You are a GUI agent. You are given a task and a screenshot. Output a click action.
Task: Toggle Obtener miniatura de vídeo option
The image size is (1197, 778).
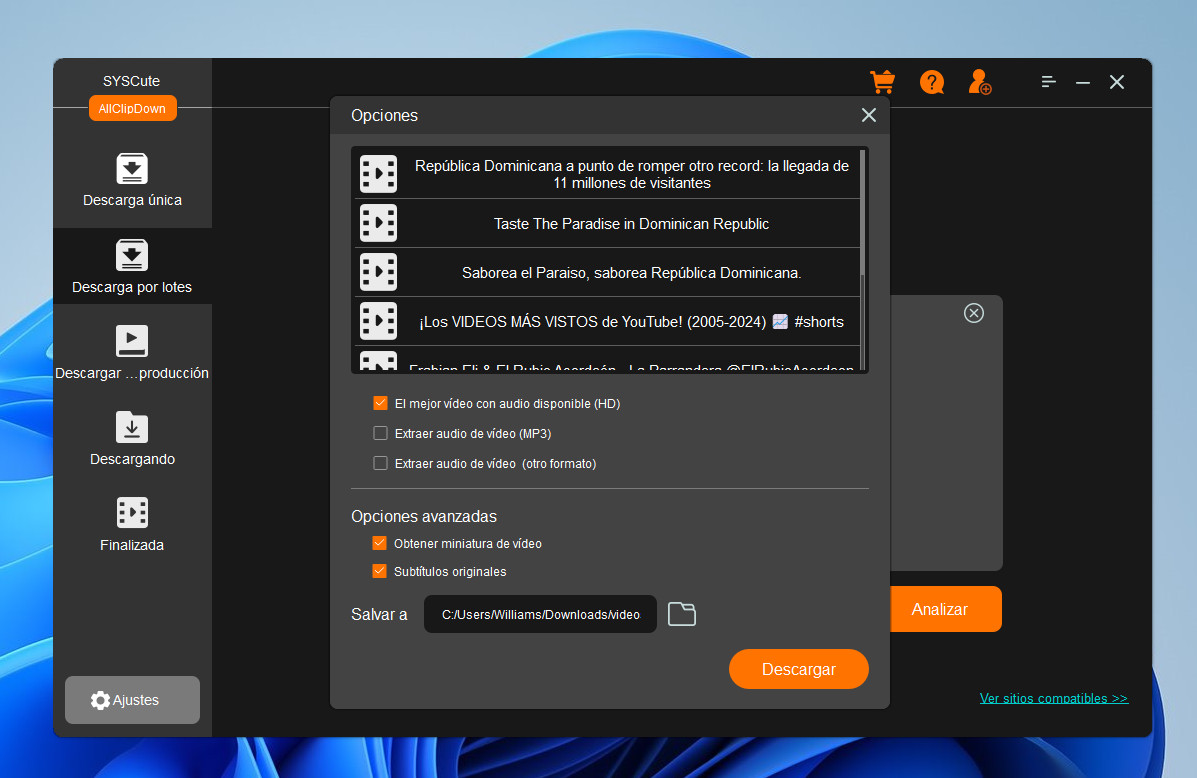click(379, 543)
